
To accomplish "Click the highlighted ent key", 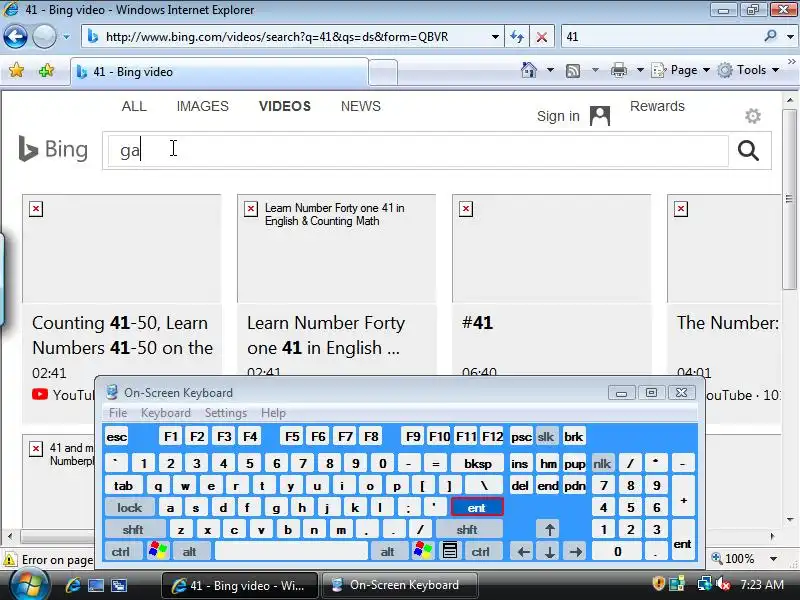I will click(477, 507).
